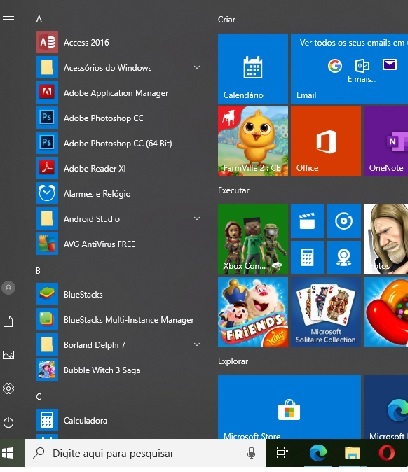
Task: Click letter A group header
Action: [x=39, y=19]
